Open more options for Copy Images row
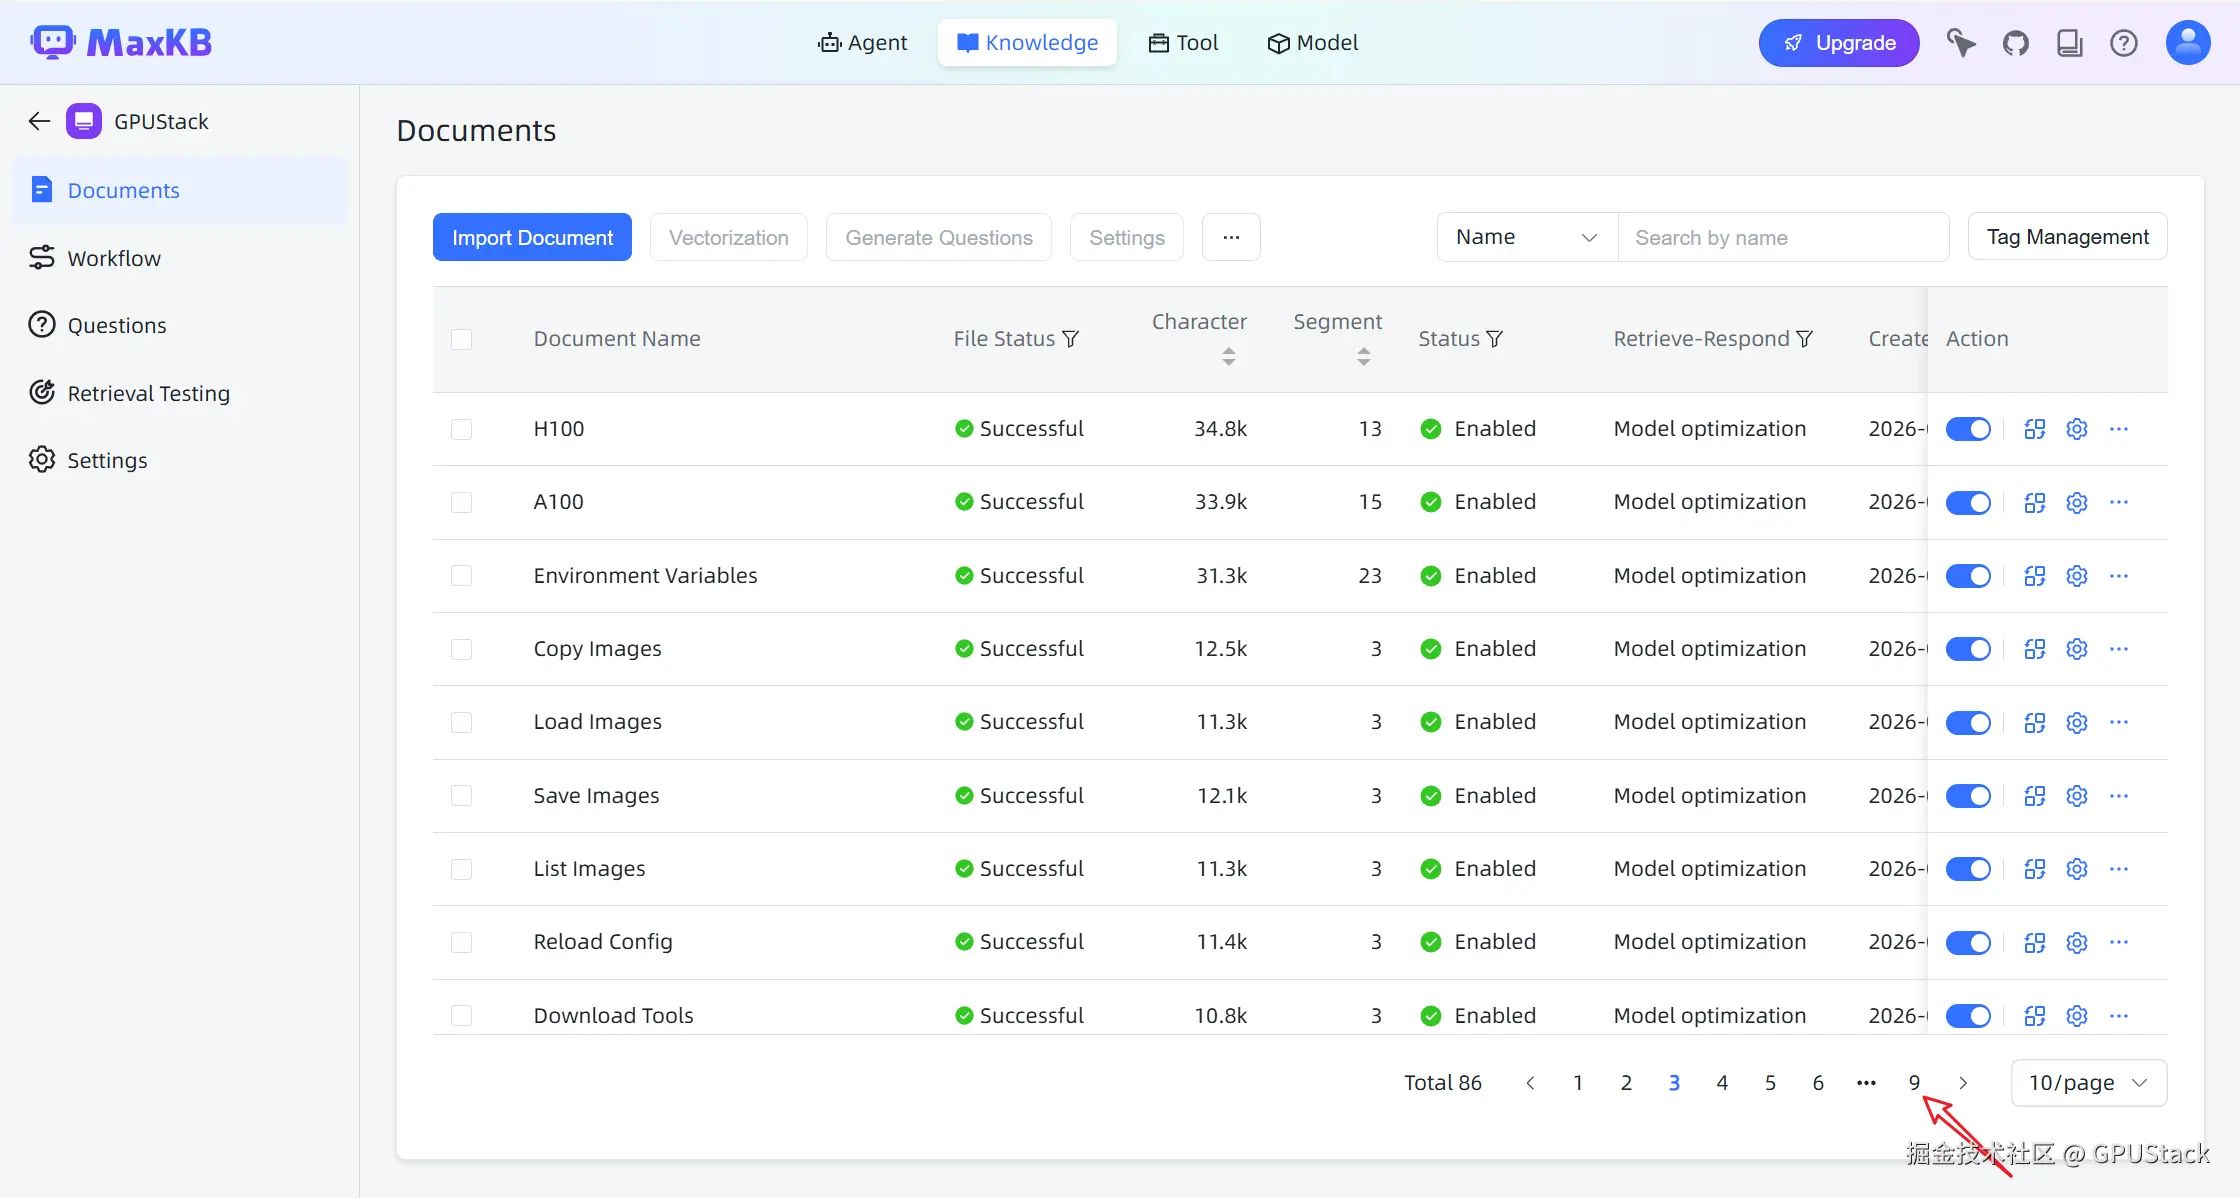The image size is (2240, 1198). click(x=2118, y=649)
